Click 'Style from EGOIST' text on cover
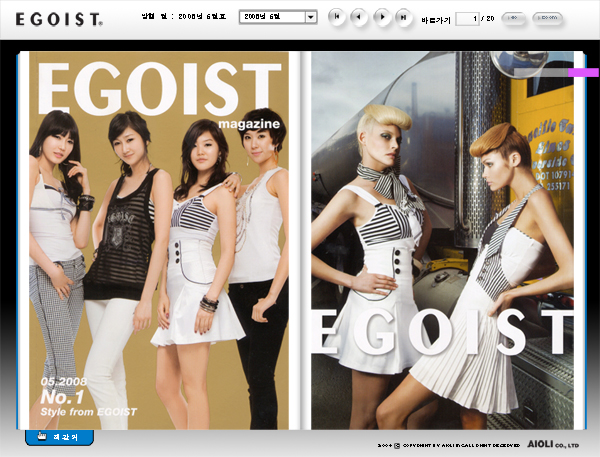 tap(88, 412)
